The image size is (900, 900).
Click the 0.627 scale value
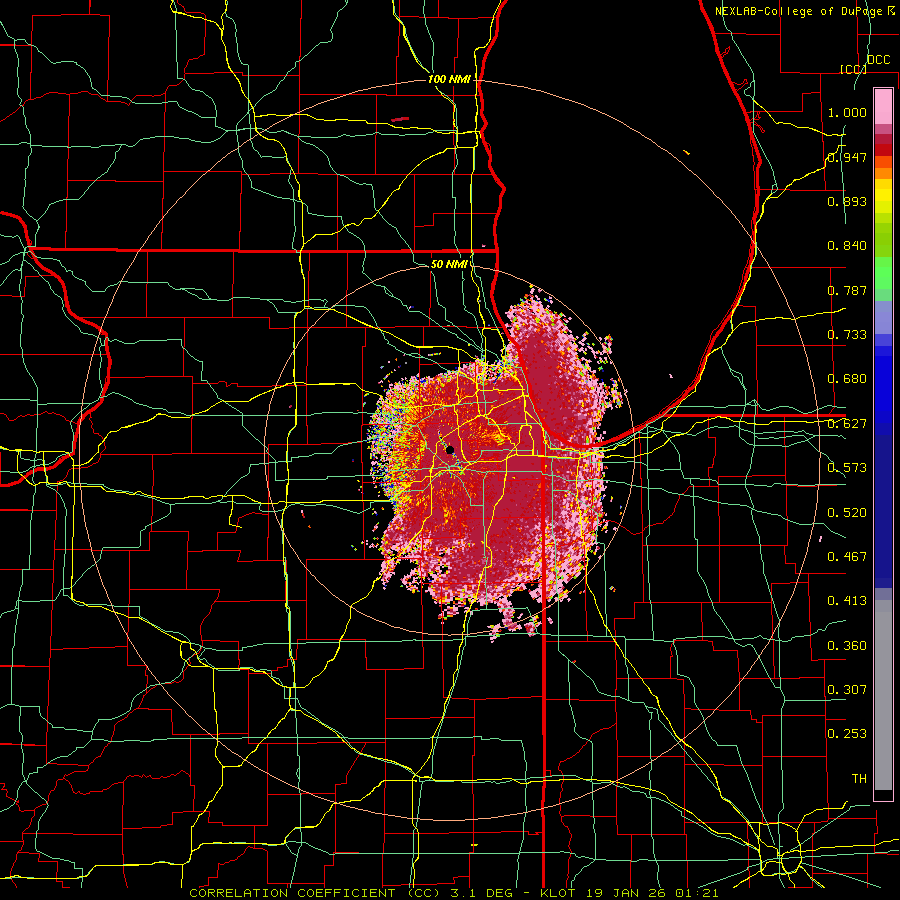pyautogui.click(x=847, y=424)
